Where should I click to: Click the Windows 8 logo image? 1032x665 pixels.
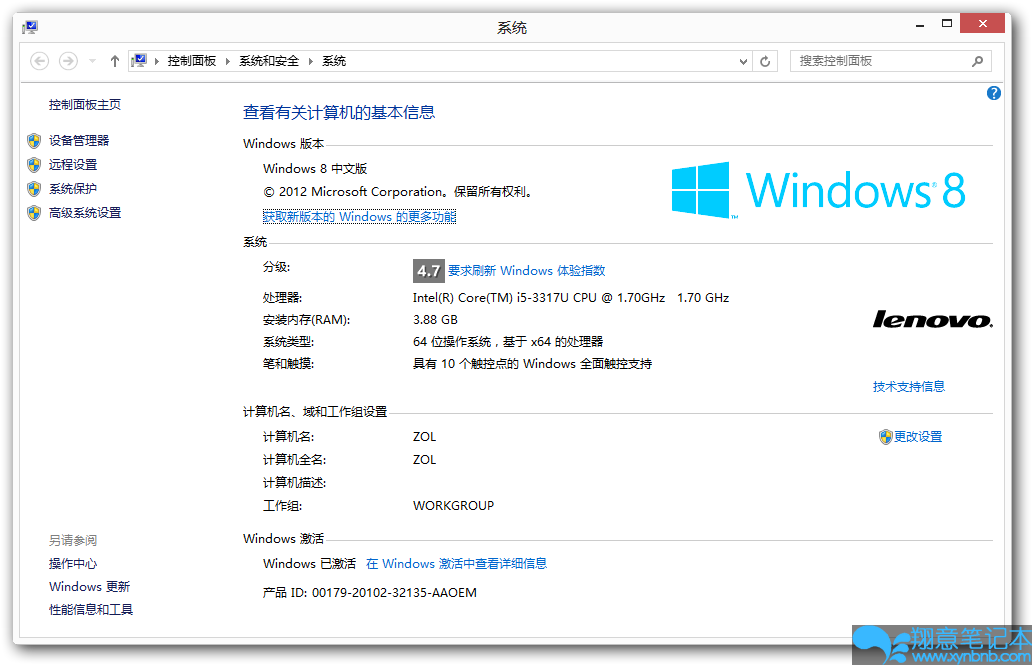818,190
